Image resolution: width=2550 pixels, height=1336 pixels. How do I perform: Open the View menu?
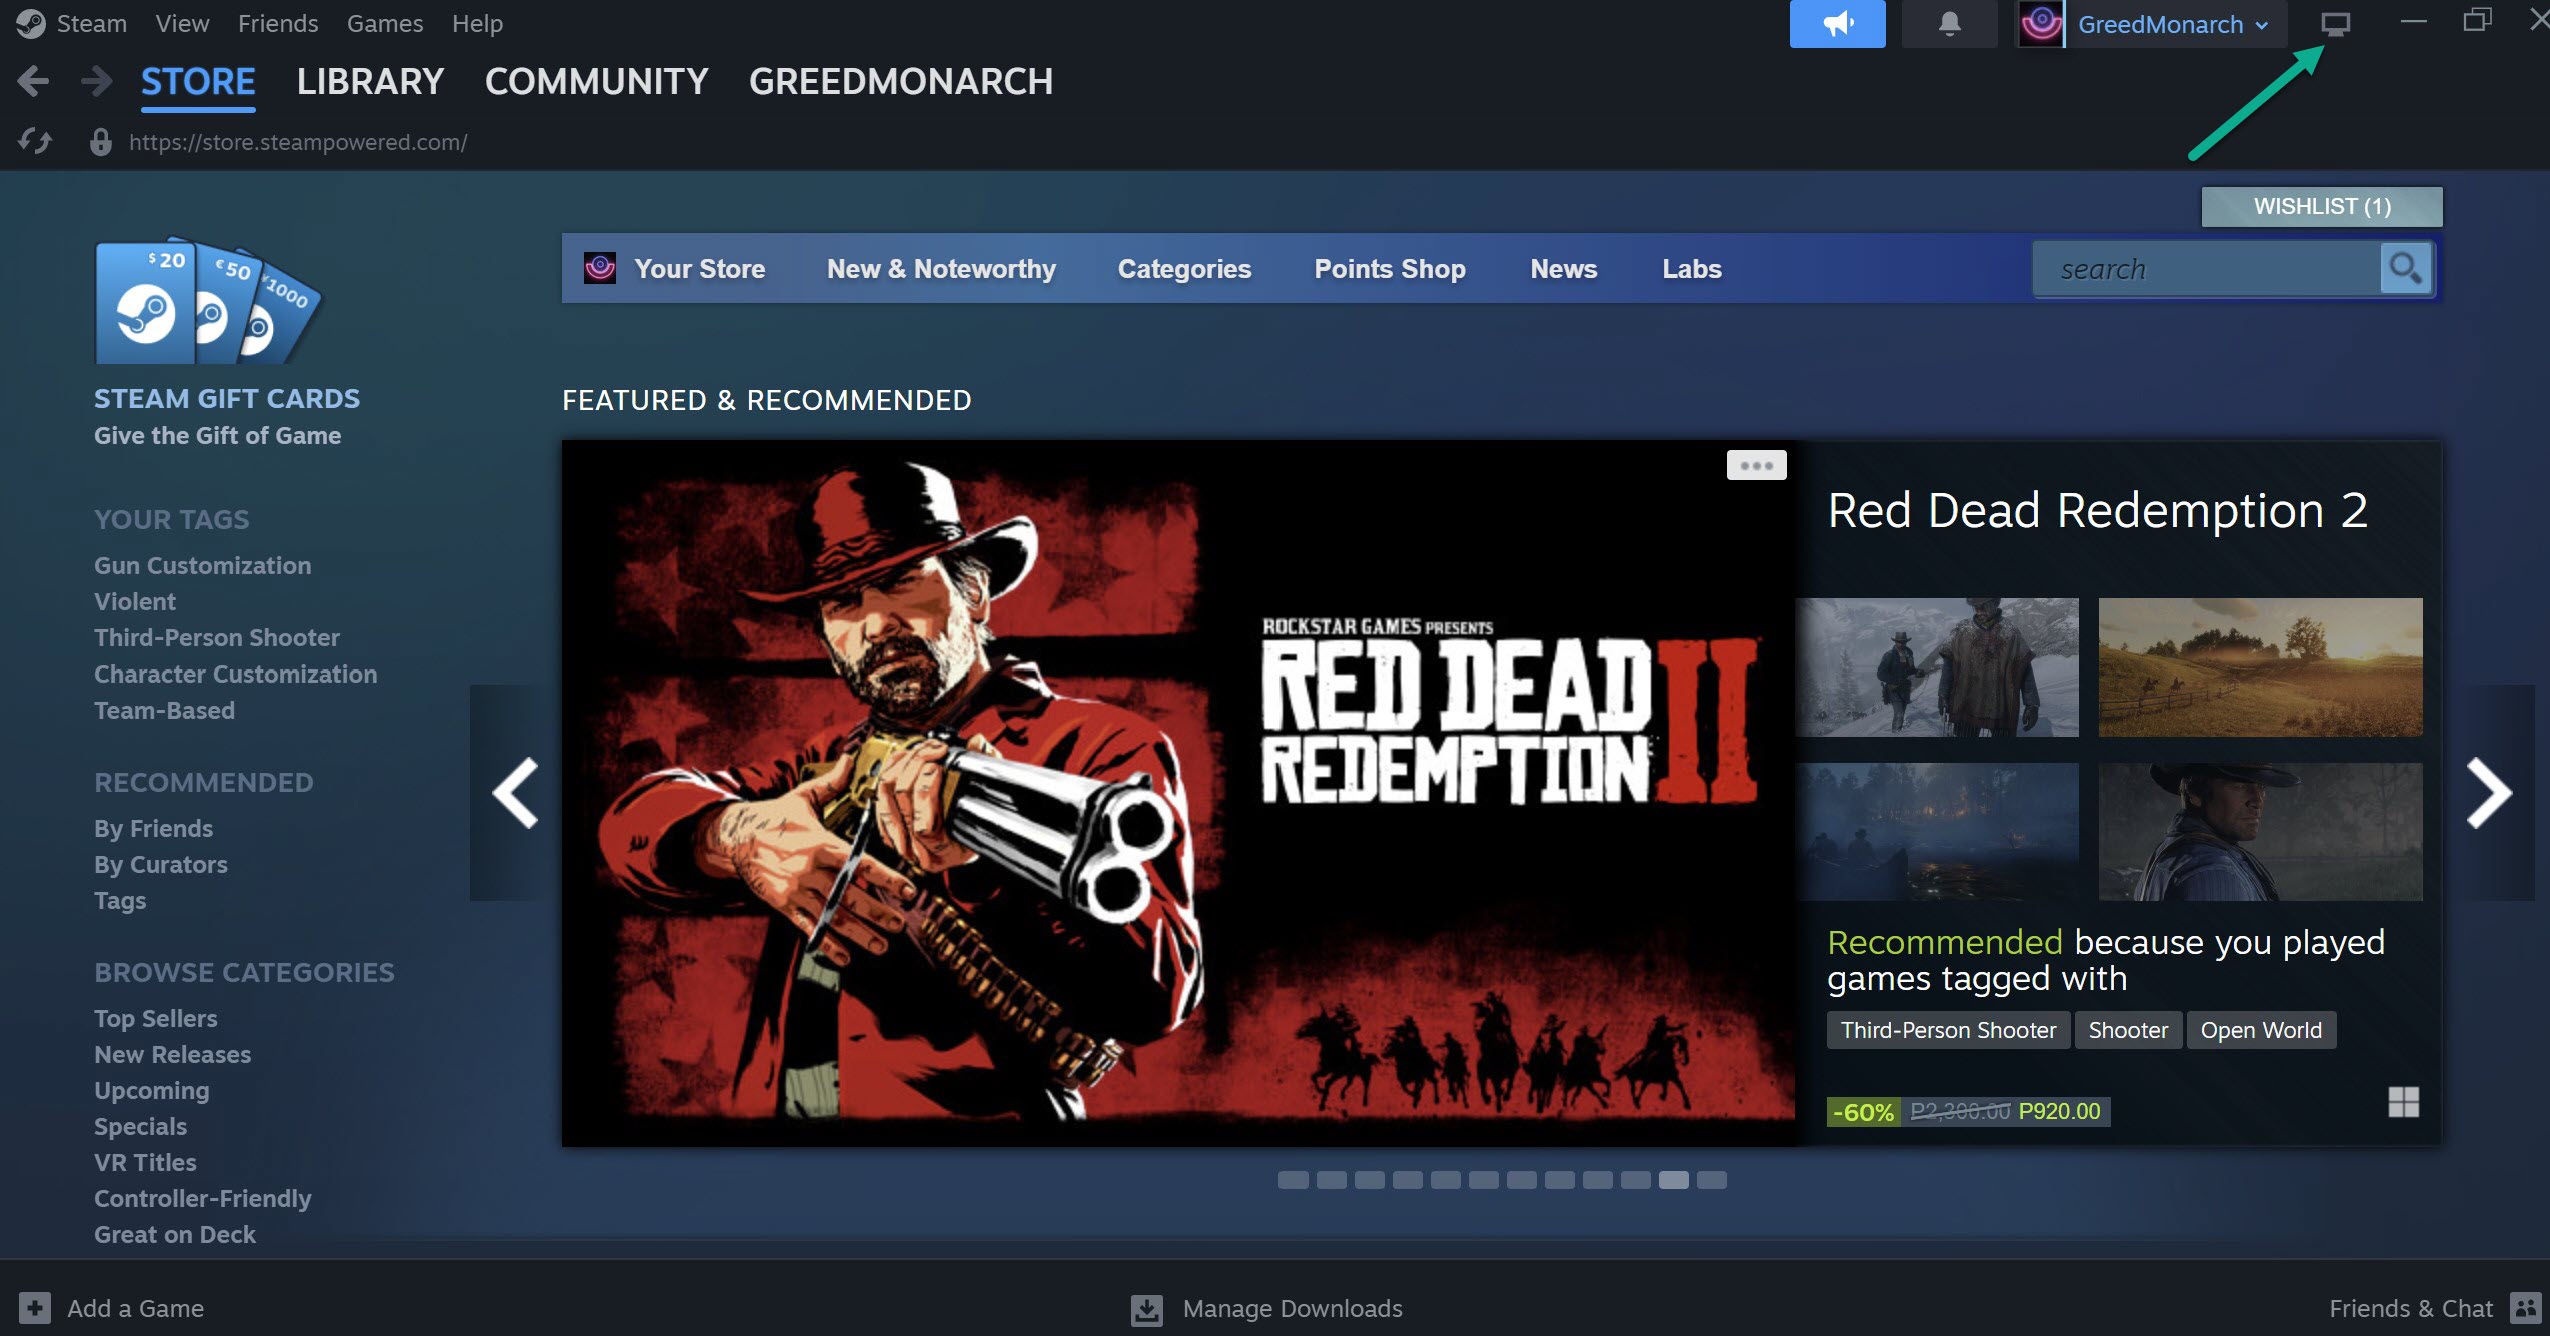182,23
